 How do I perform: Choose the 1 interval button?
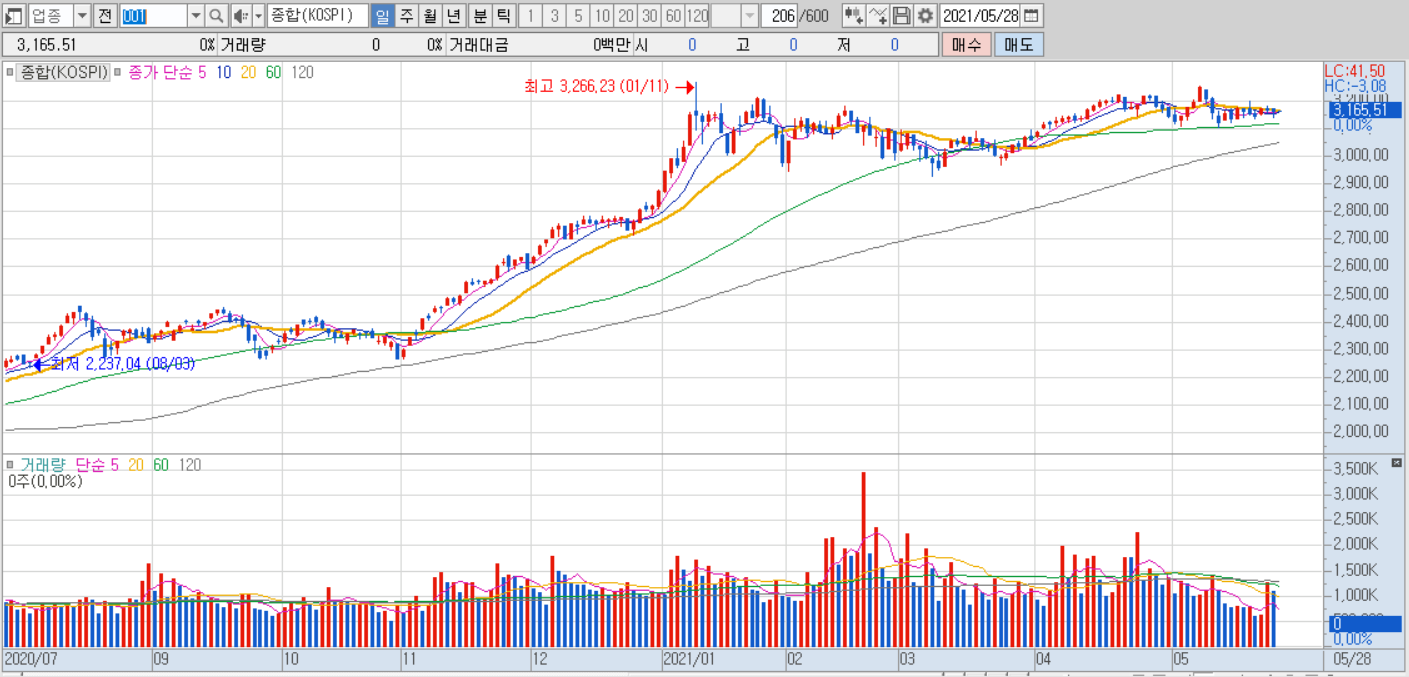(x=530, y=15)
